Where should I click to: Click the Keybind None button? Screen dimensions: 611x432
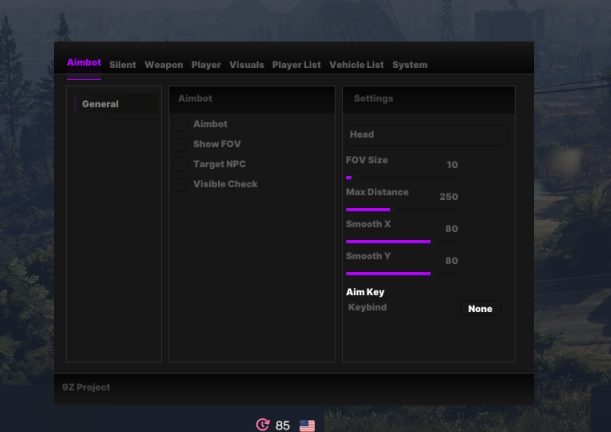(x=480, y=309)
